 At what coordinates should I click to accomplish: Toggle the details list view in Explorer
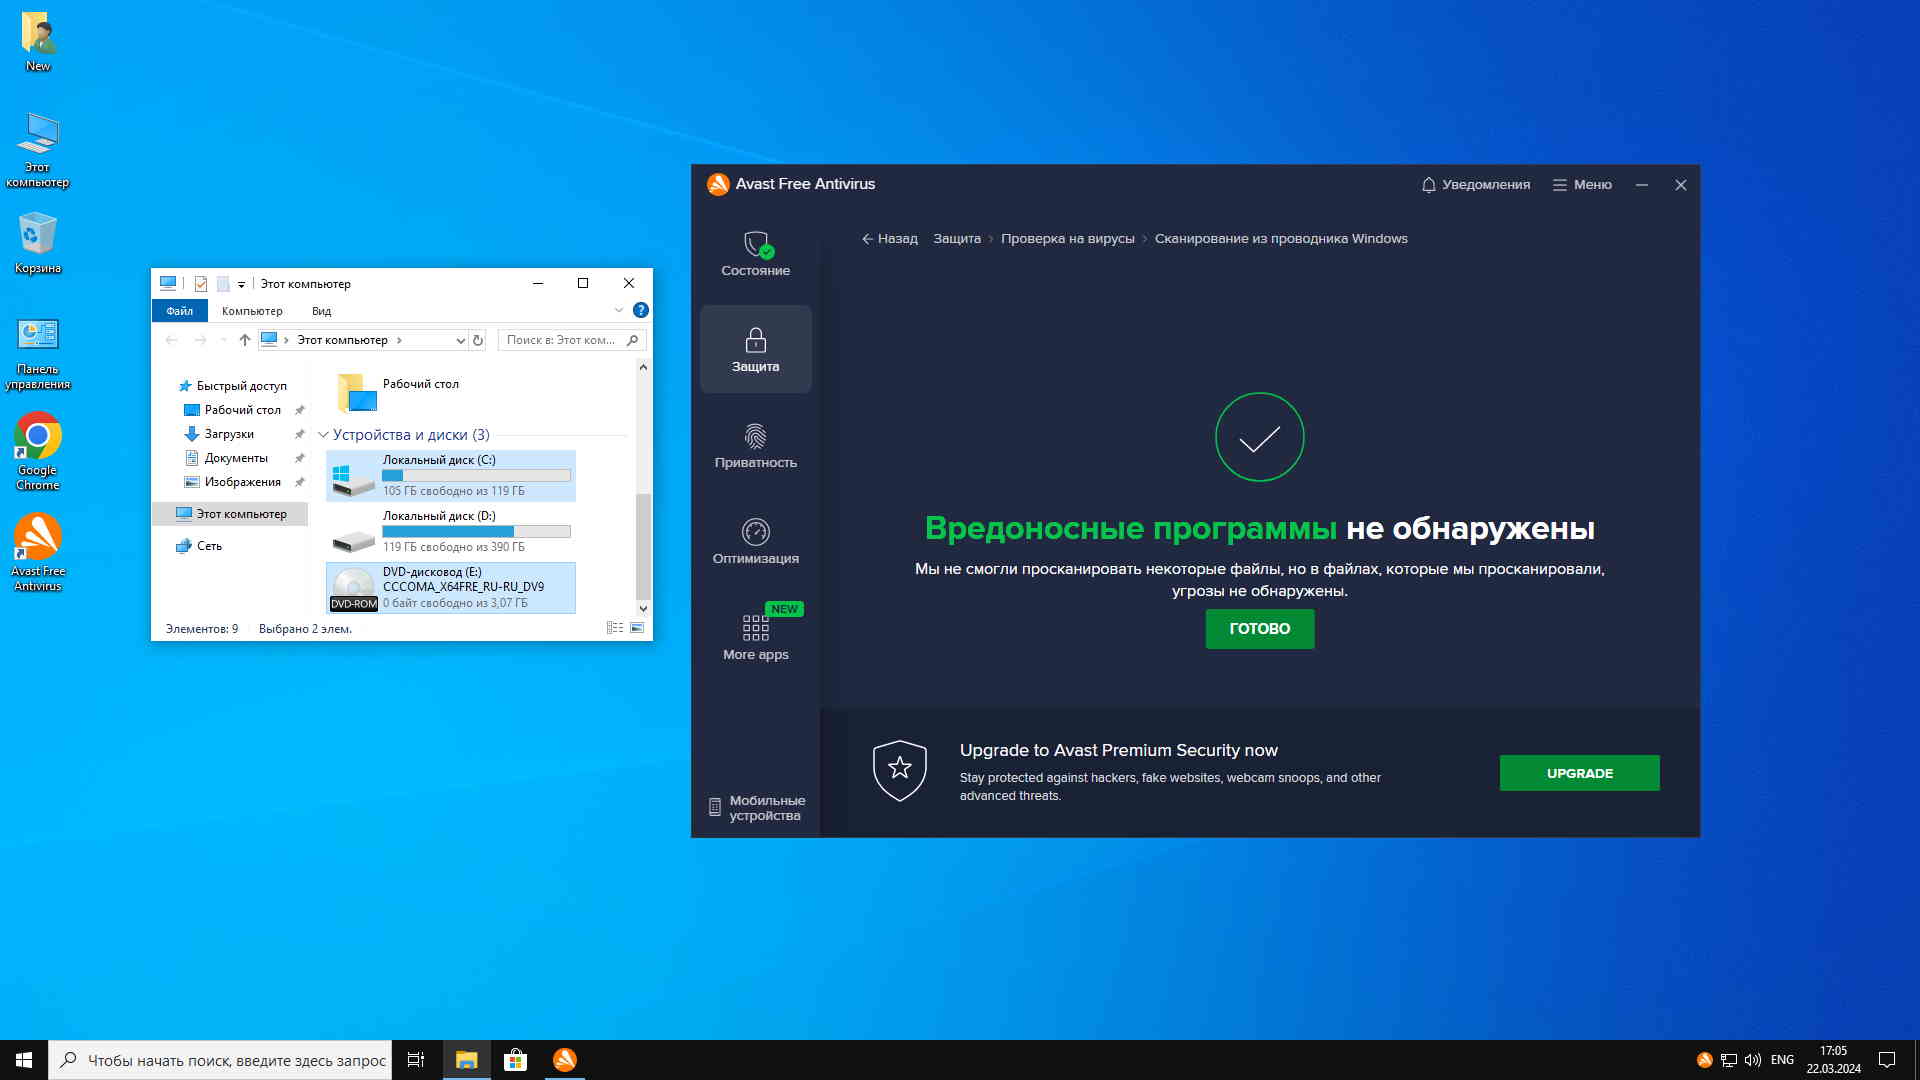pyautogui.click(x=614, y=628)
